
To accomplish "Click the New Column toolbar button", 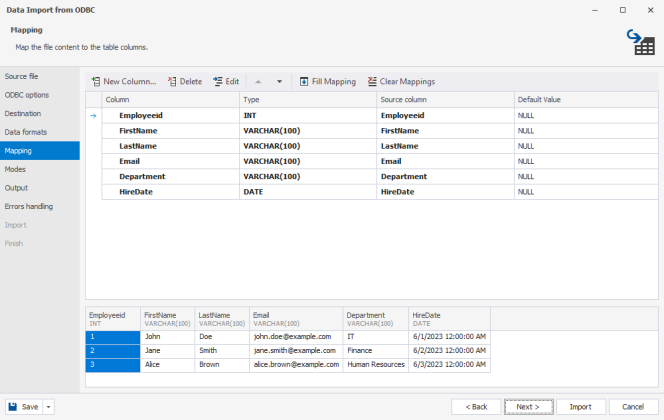I will (124, 81).
